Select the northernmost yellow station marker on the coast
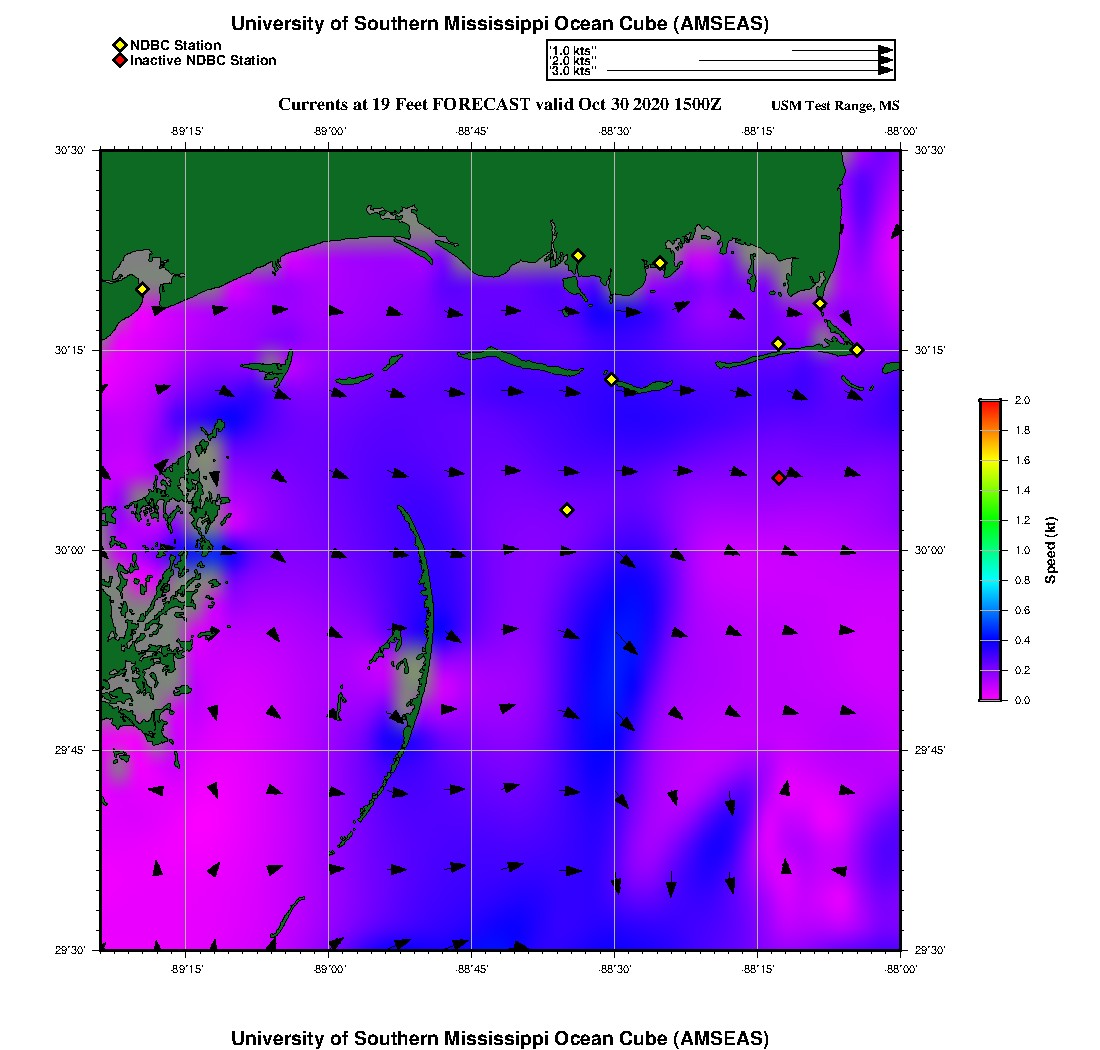The image size is (1100, 1050). [x=578, y=256]
